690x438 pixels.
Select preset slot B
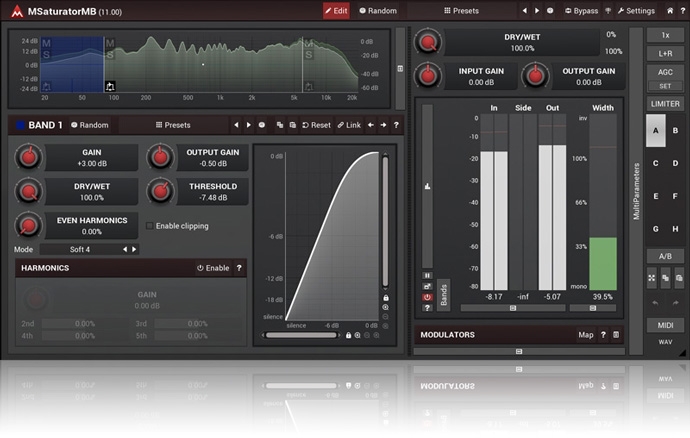(x=676, y=130)
